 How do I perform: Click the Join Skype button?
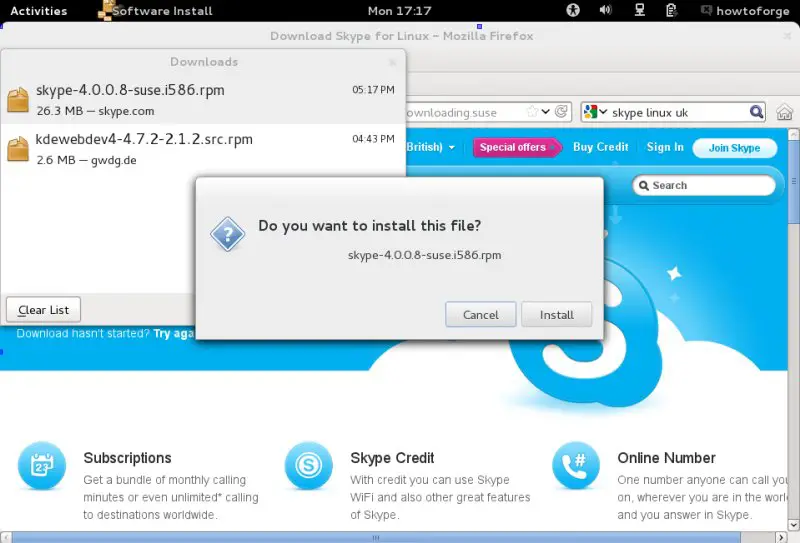(735, 148)
